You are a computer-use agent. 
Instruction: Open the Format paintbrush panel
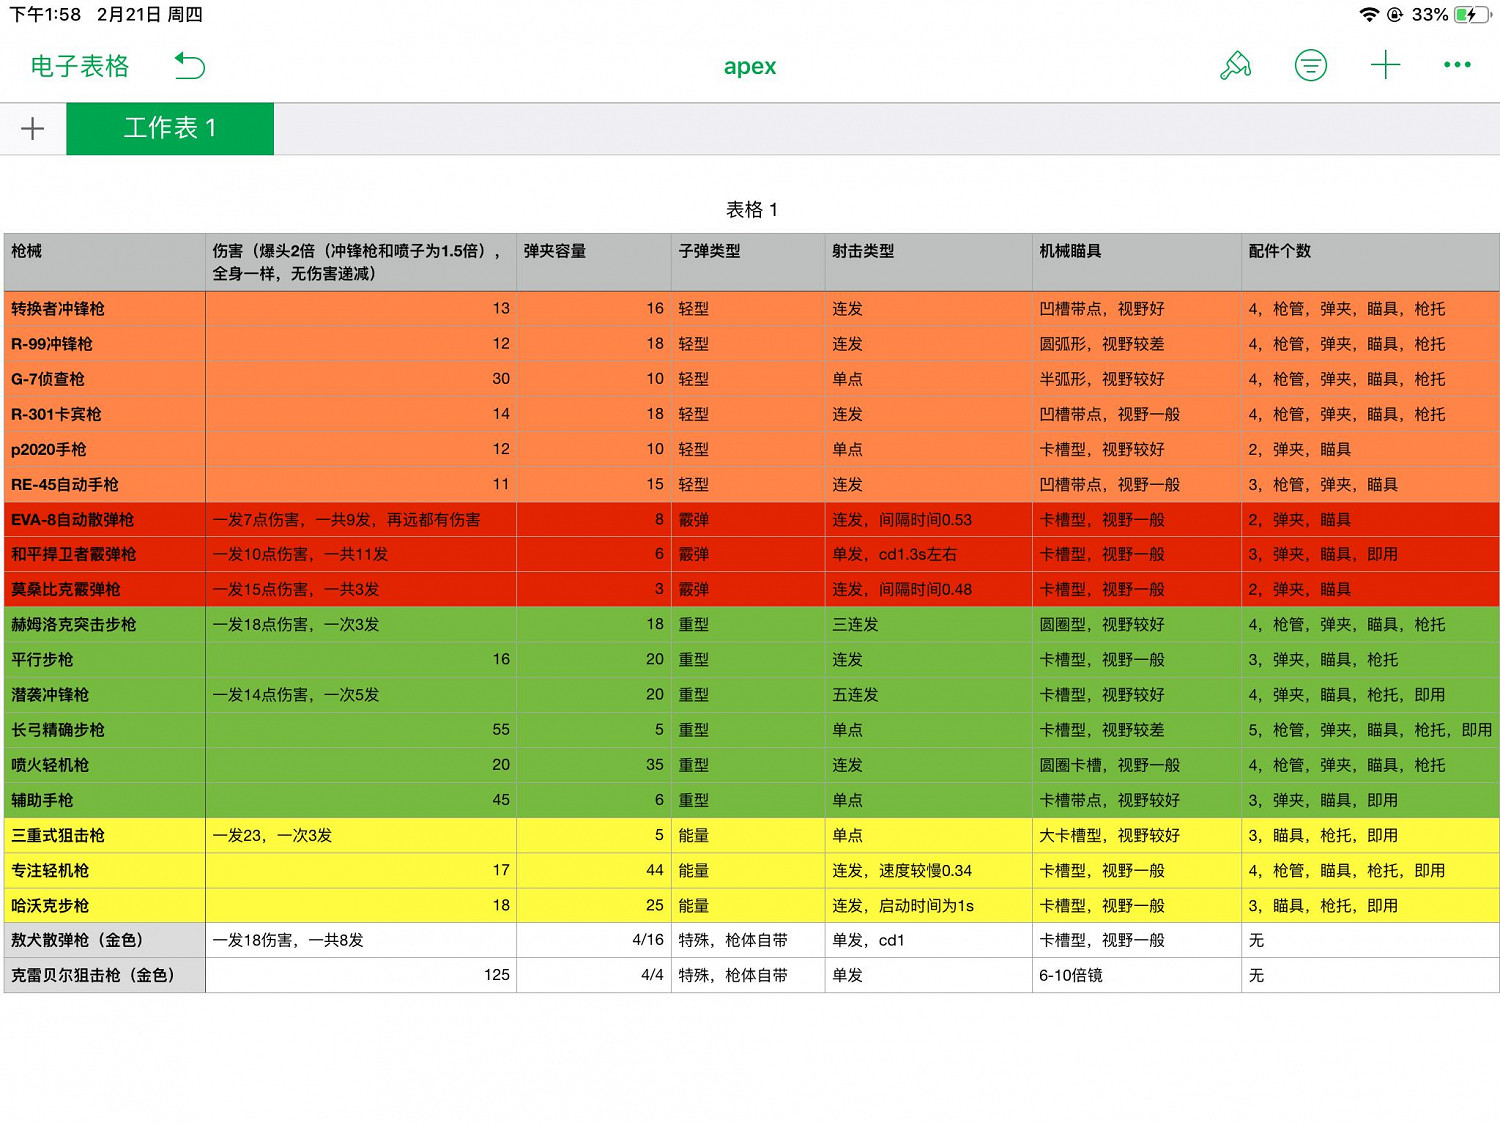(1236, 65)
